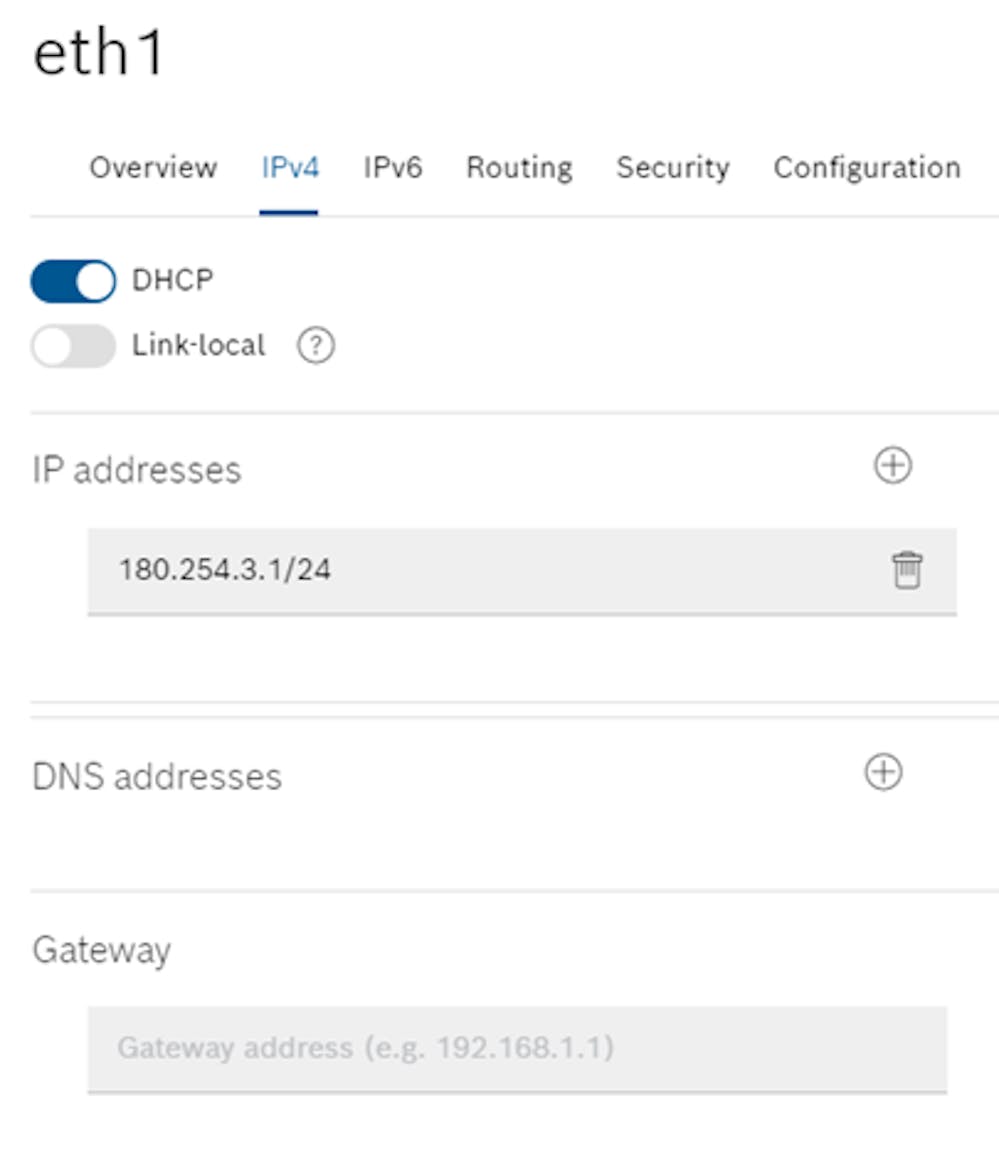Click the DNS addresses section heading
The image size is (999, 1172).
(x=157, y=777)
